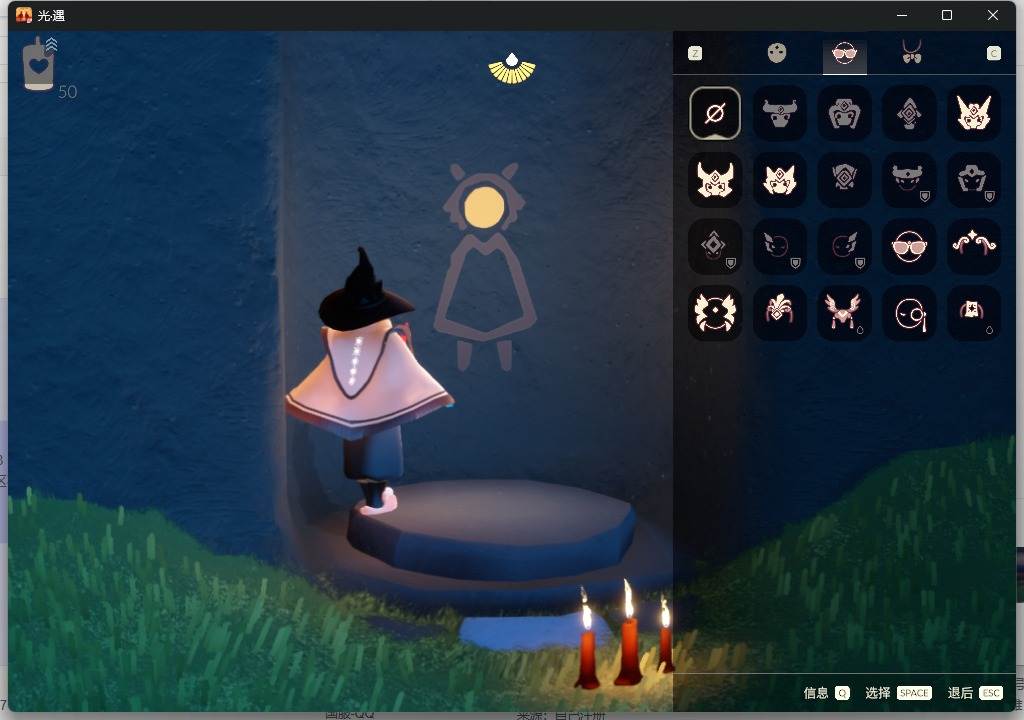Click the Z previous-category key

[695, 54]
